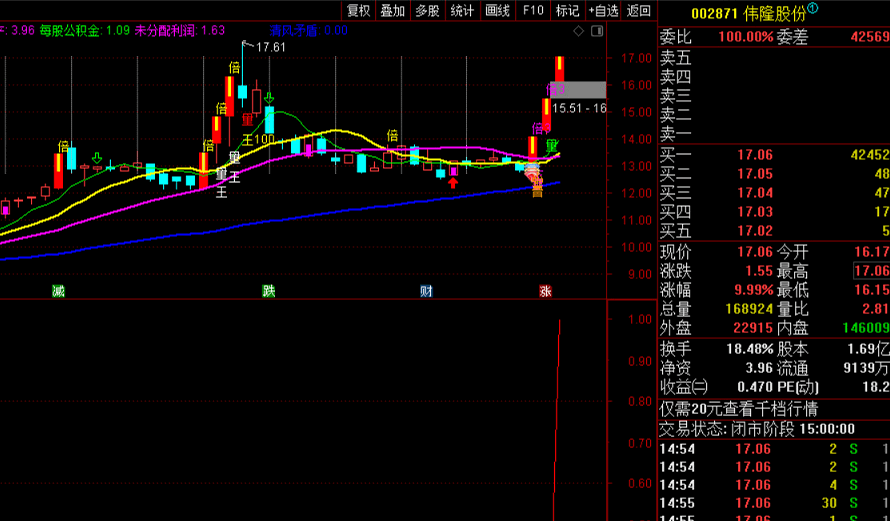Open the 统计 statistics tool
Image resolution: width=890 pixels, height=521 pixels.
[463, 10]
